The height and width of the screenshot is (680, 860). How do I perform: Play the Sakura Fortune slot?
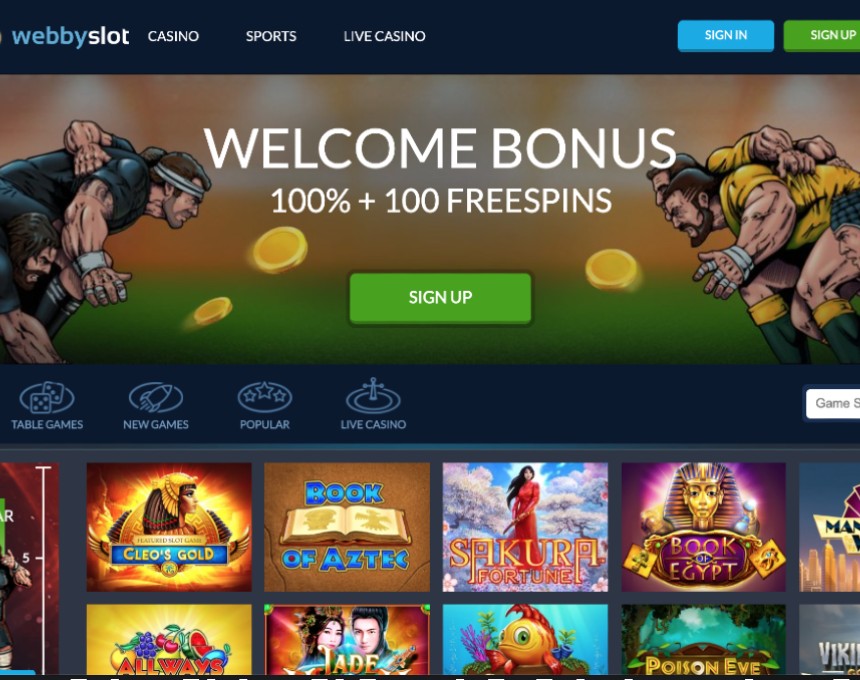coord(525,527)
